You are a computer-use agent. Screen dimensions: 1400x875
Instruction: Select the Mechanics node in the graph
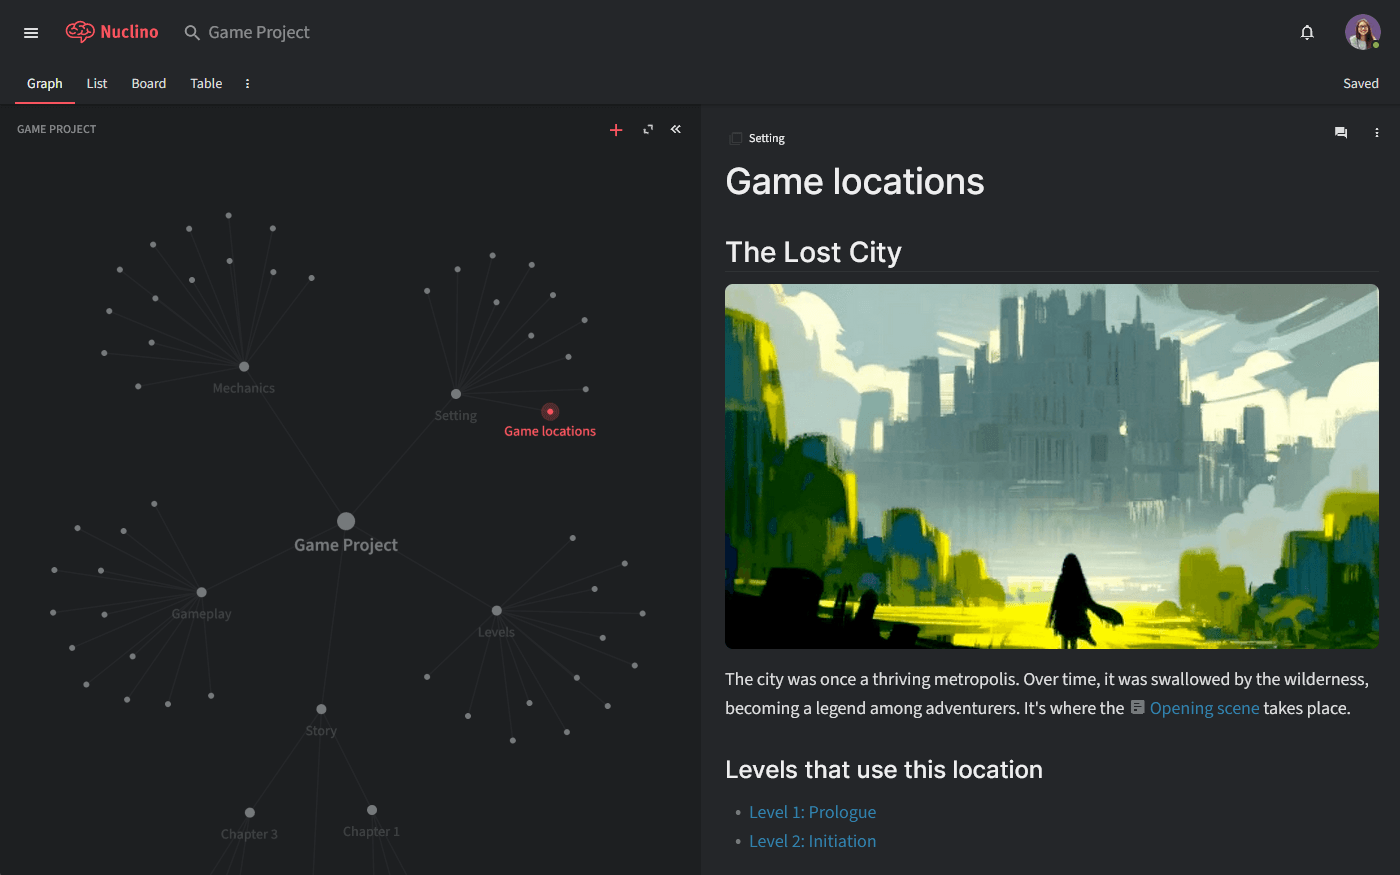(243, 367)
